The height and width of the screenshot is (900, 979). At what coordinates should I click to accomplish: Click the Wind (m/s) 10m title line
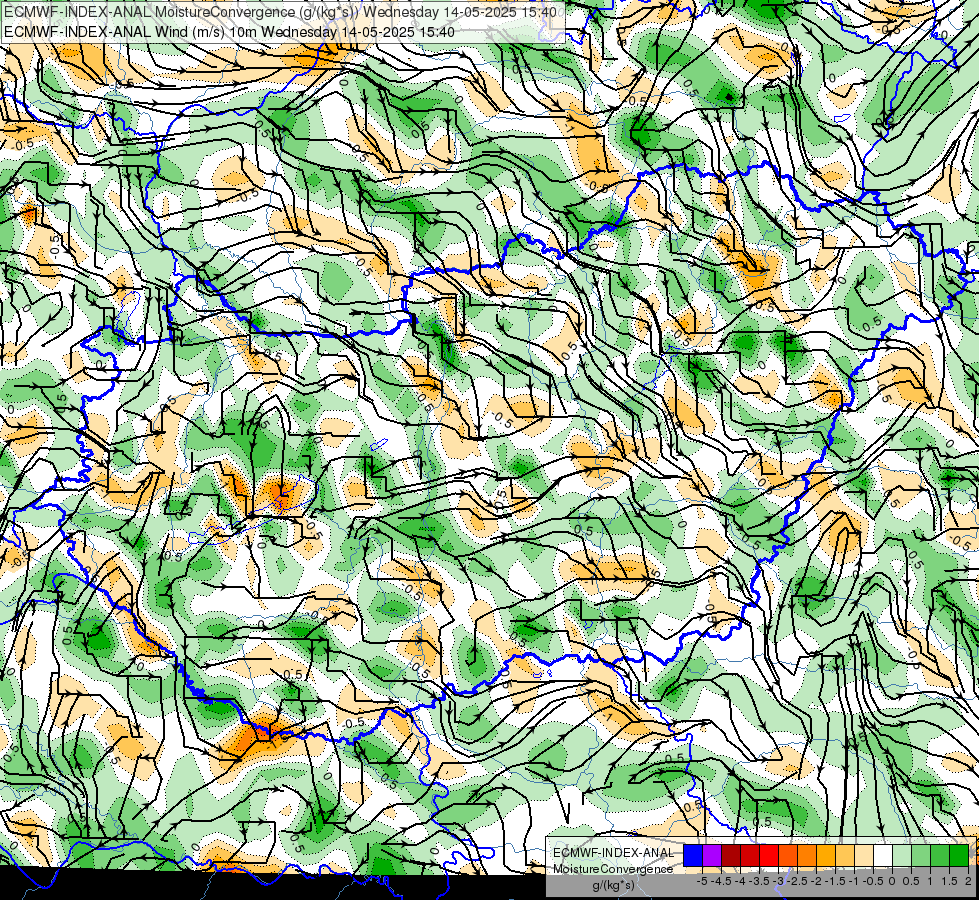pyautogui.click(x=229, y=32)
